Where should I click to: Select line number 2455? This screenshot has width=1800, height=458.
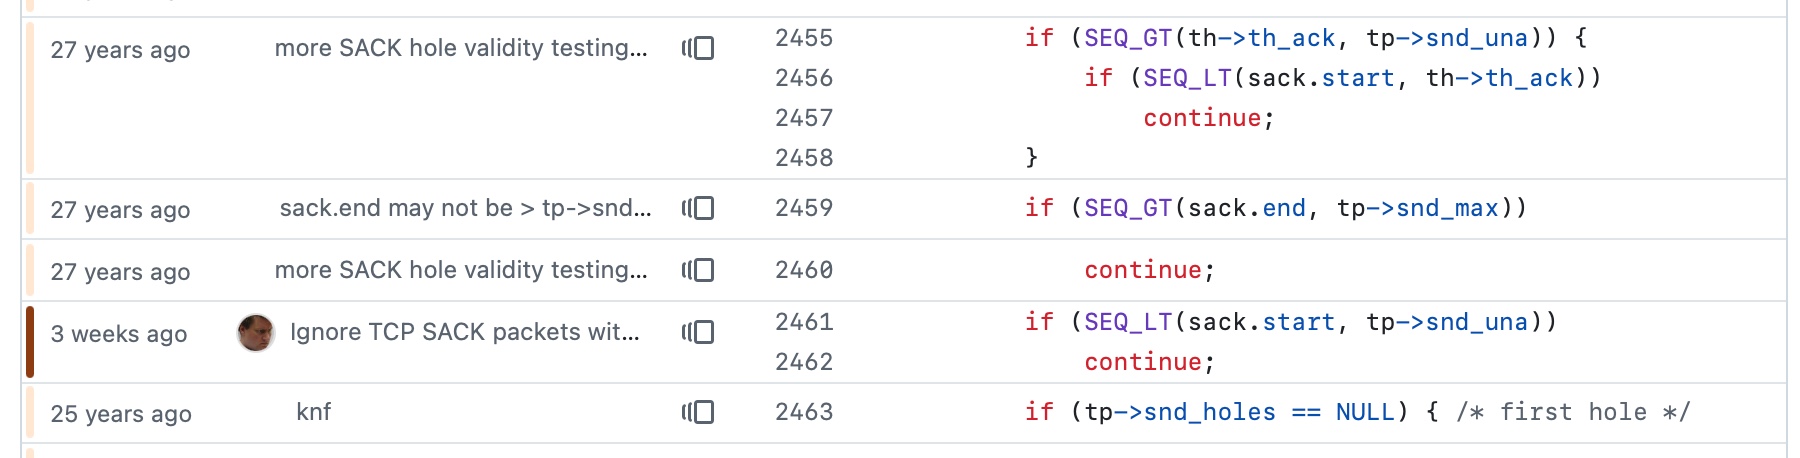[x=804, y=38]
